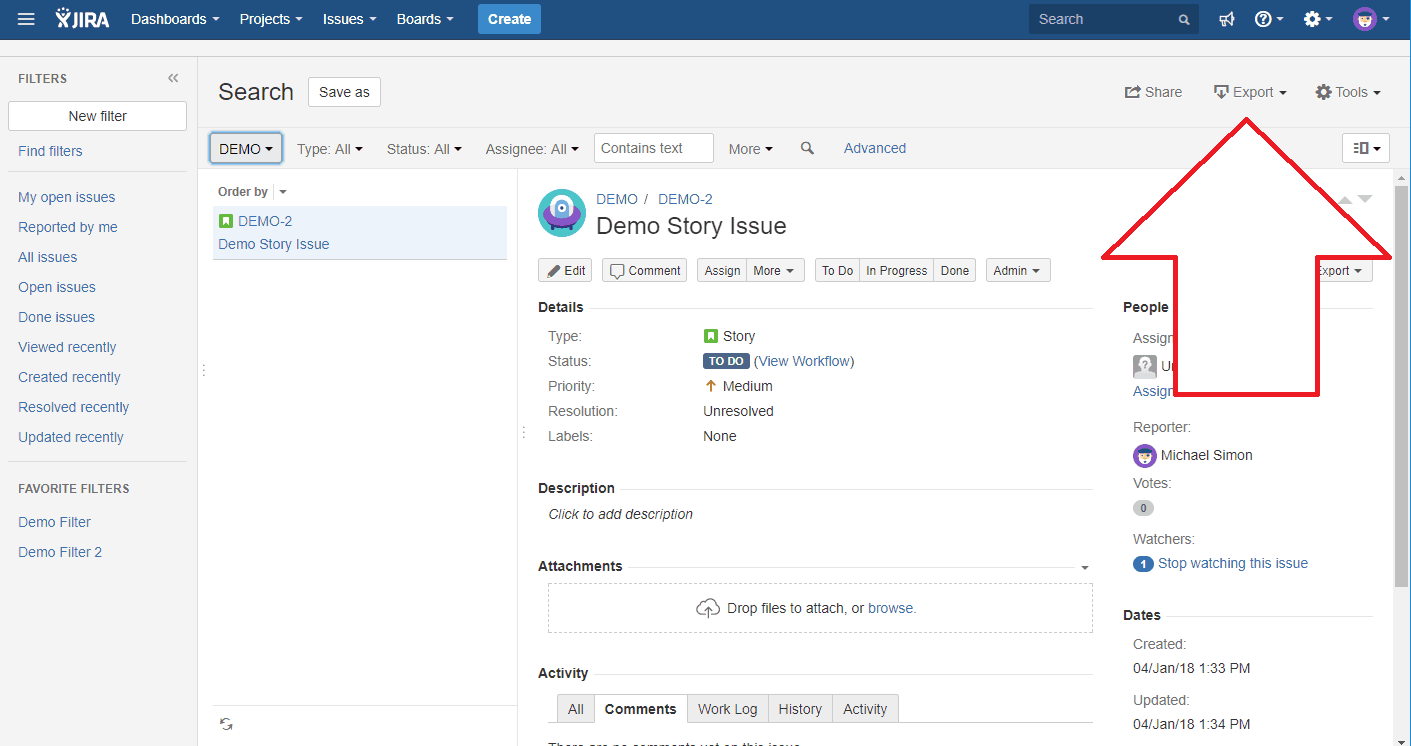Open the More actions dropdown on the issue
Viewport: 1411px width, 746px height.
(775, 270)
